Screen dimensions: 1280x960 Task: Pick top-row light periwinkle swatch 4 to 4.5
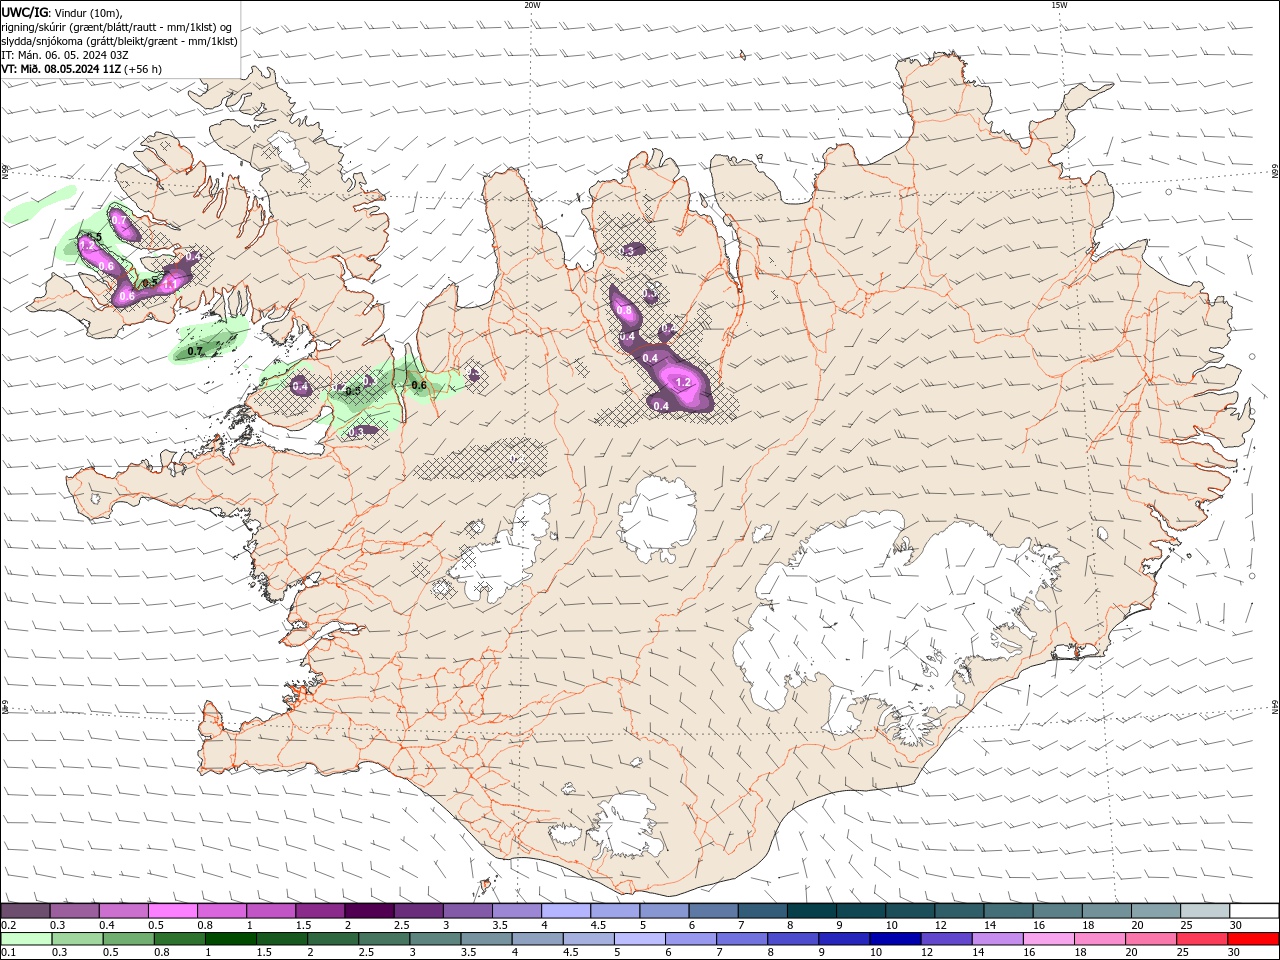[566, 910]
